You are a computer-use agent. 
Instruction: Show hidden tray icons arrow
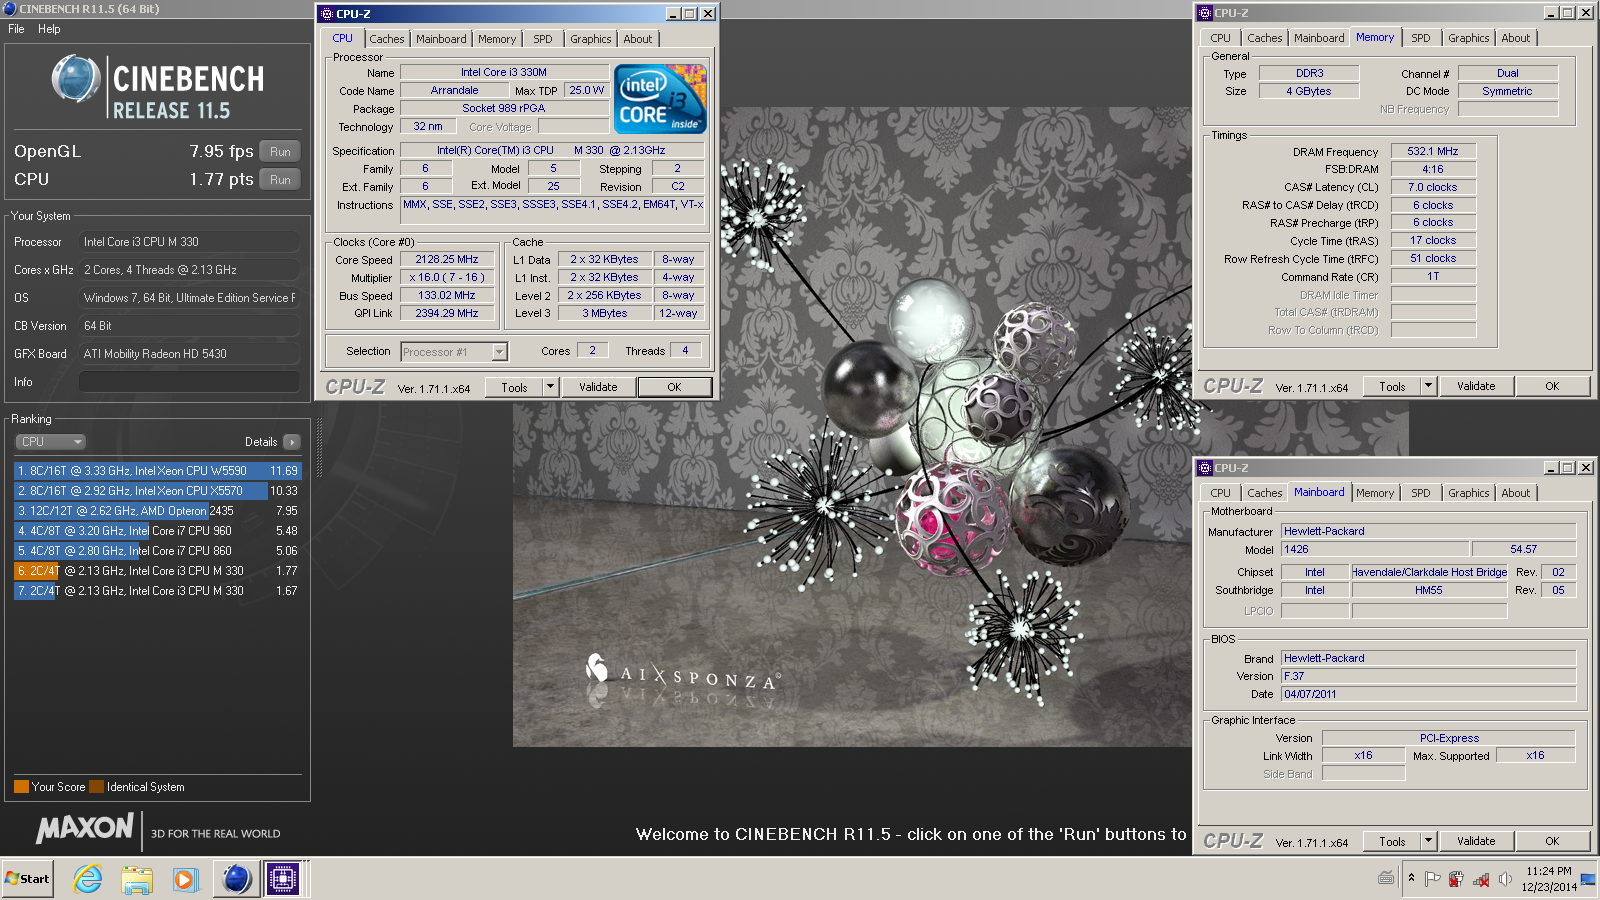(x=1411, y=878)
